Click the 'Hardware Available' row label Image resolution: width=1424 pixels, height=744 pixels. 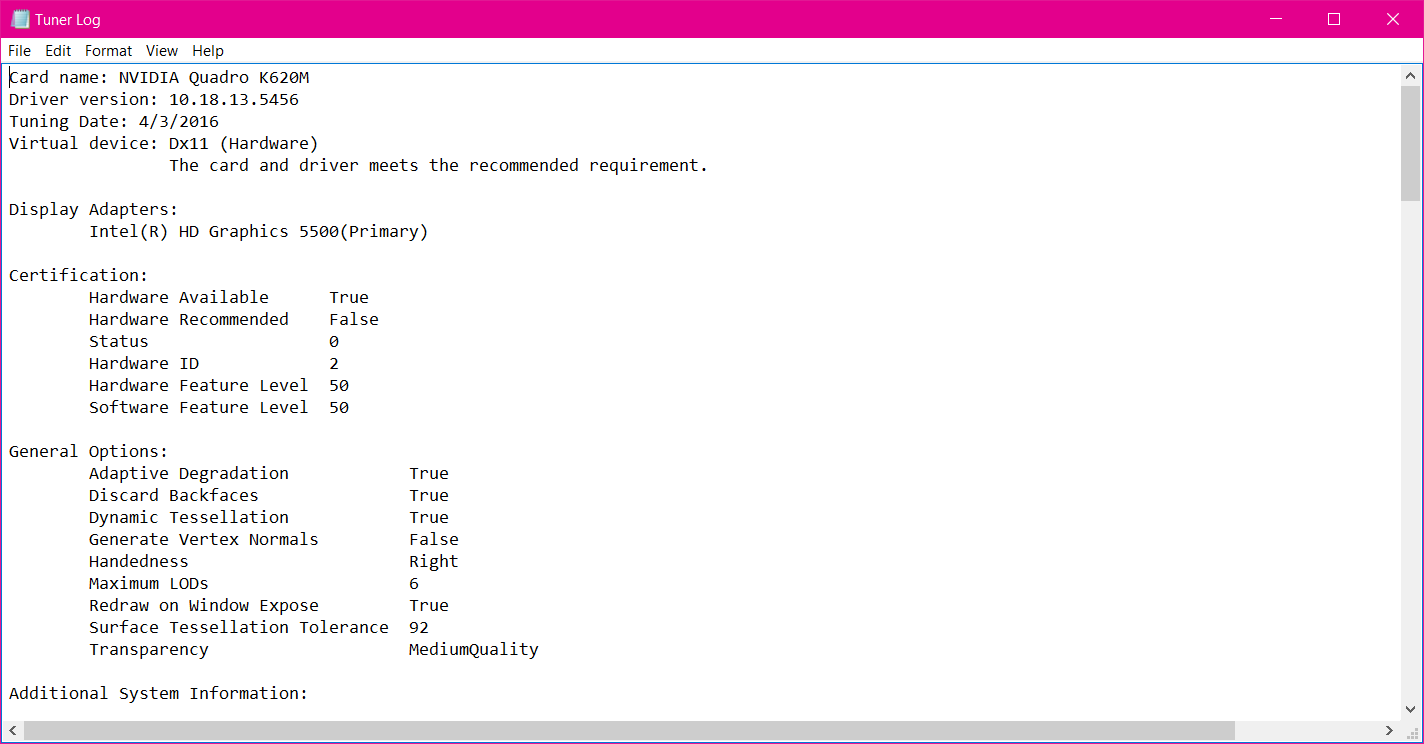point(179,297)
